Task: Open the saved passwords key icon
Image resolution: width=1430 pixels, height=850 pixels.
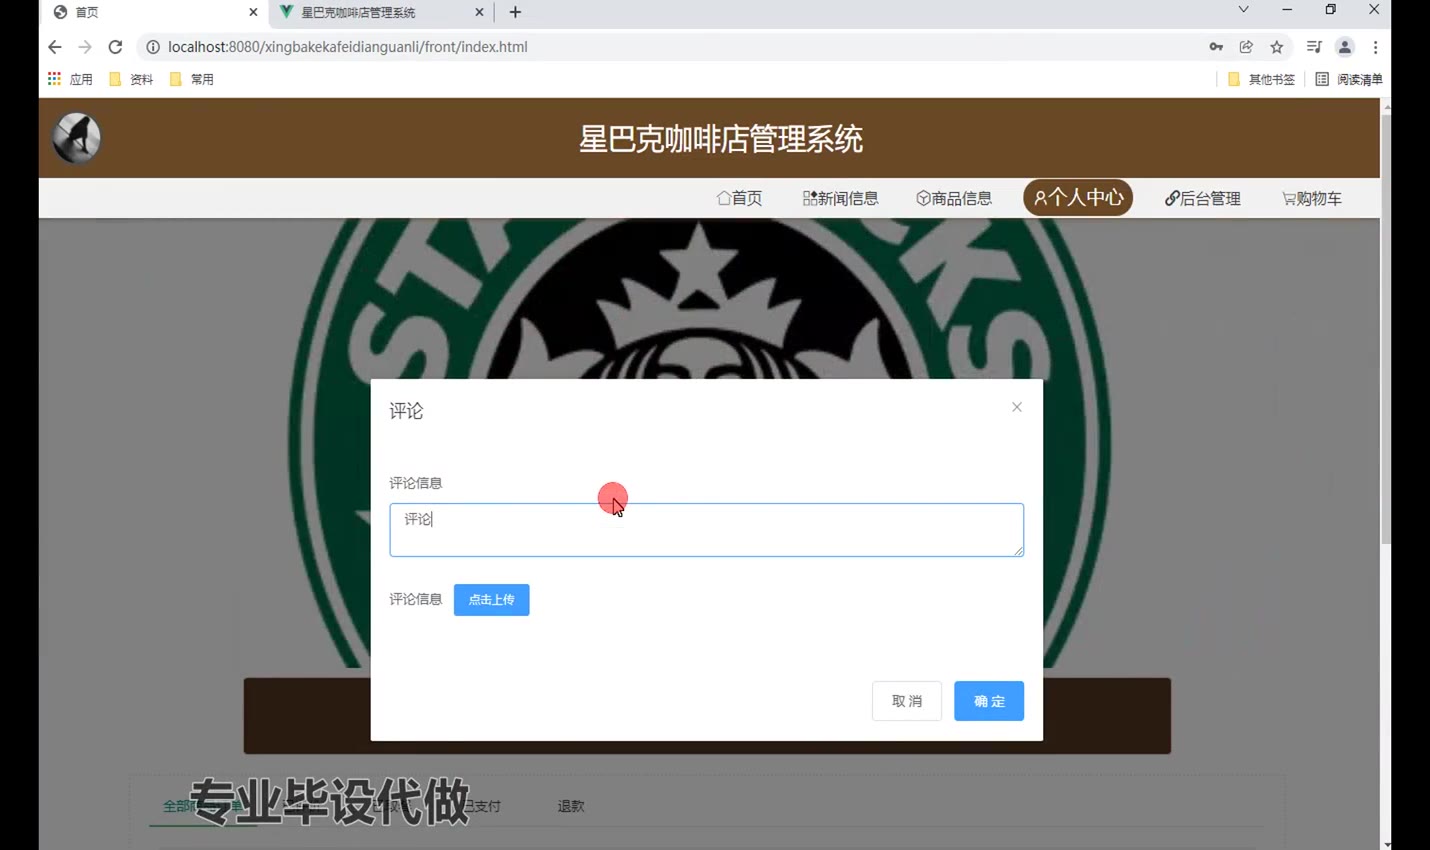Action: pos(1216,47)
